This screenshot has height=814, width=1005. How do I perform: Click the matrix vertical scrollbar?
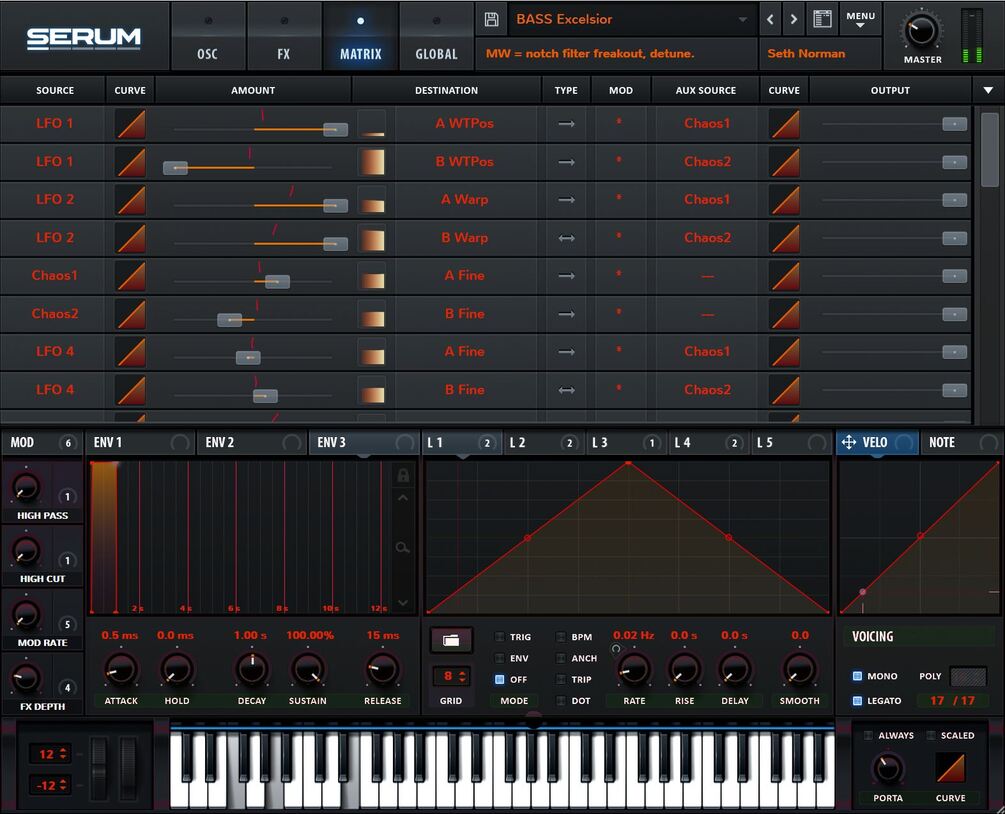pos(990,149)
